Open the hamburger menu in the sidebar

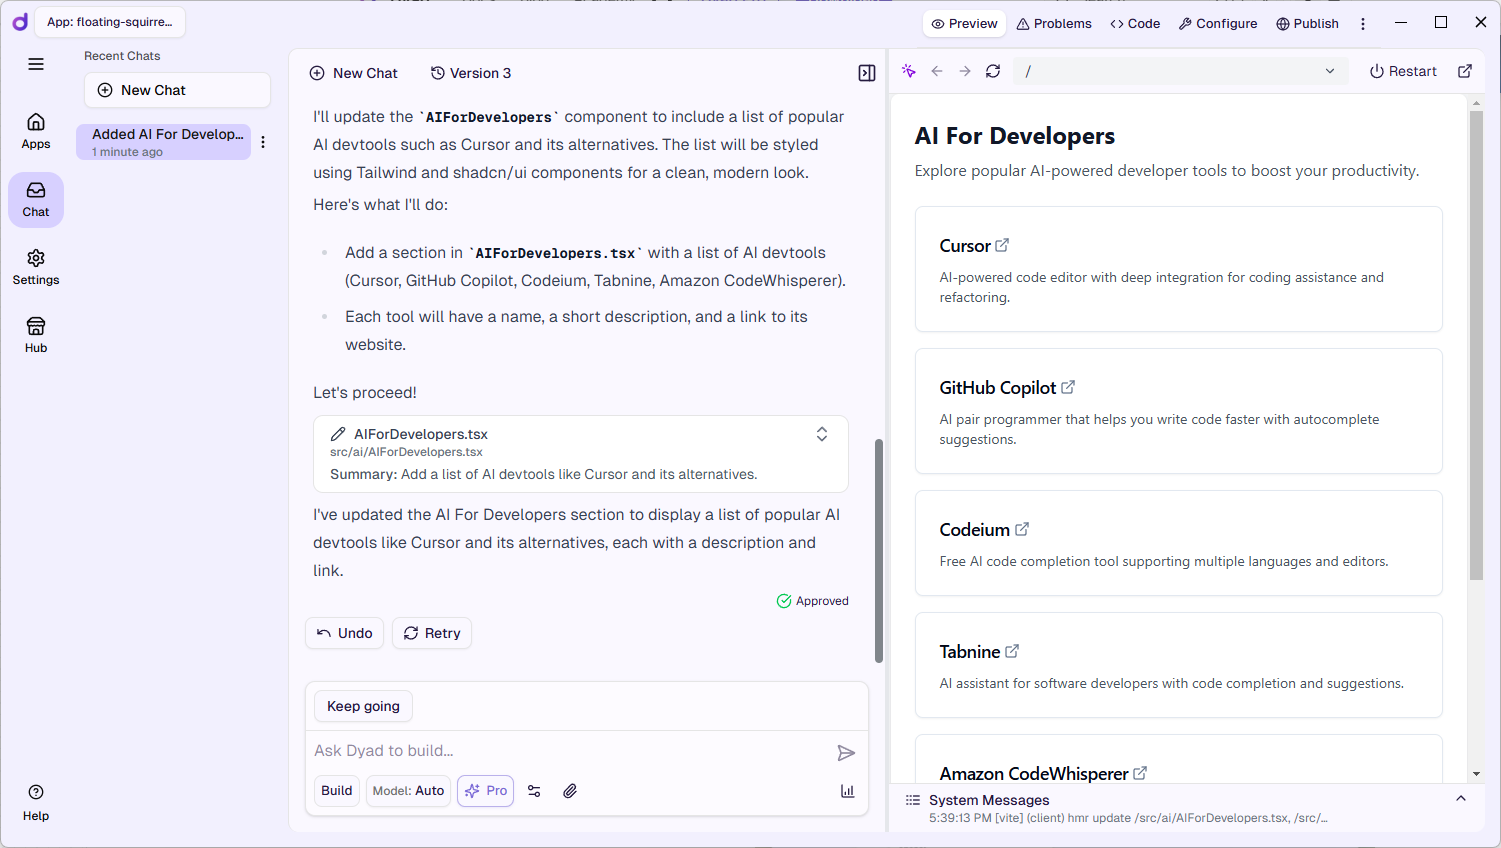coord(36,64)
